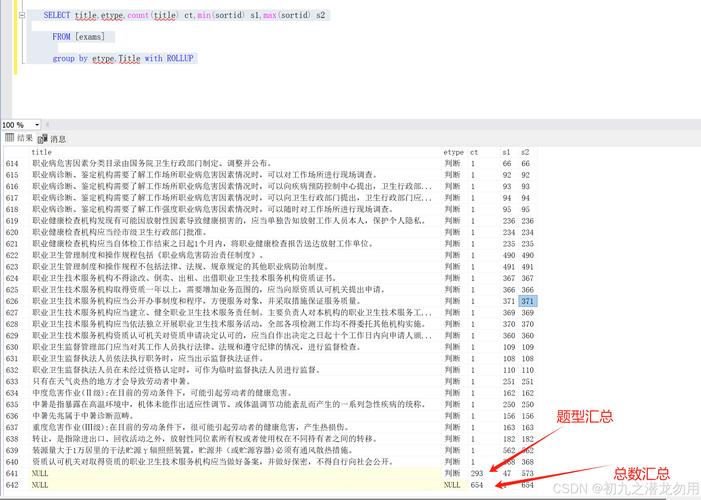Click the 293 ct cell in row 641

477,473
